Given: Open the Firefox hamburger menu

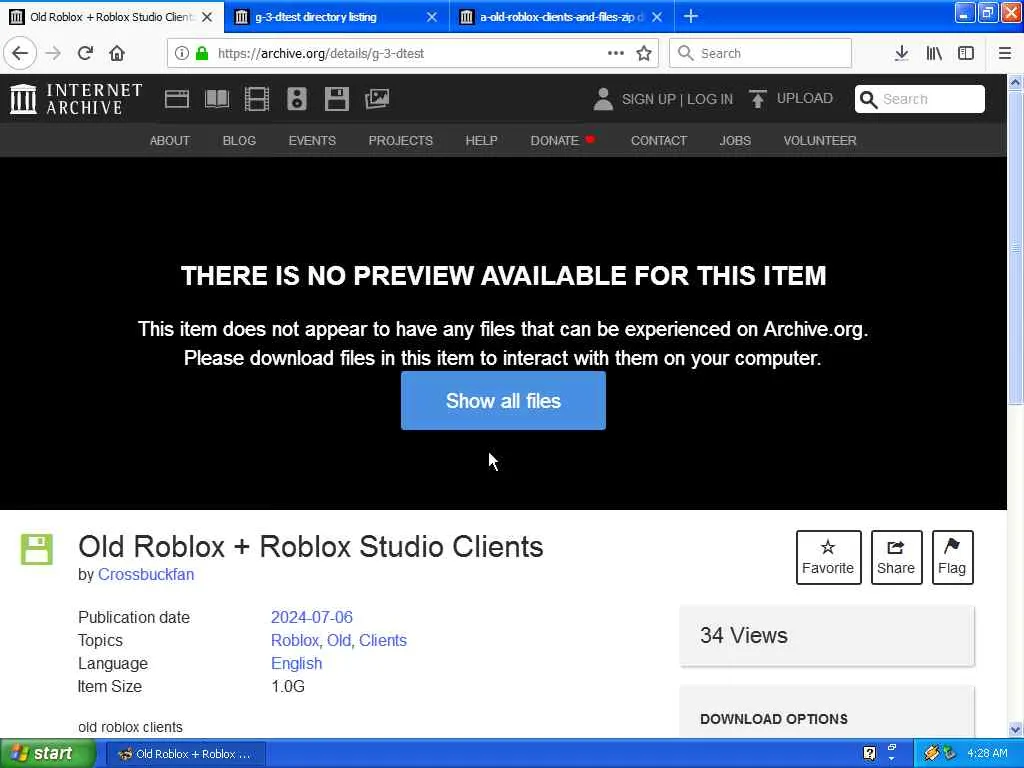Looking at the screenshot, I should 1004,53.
